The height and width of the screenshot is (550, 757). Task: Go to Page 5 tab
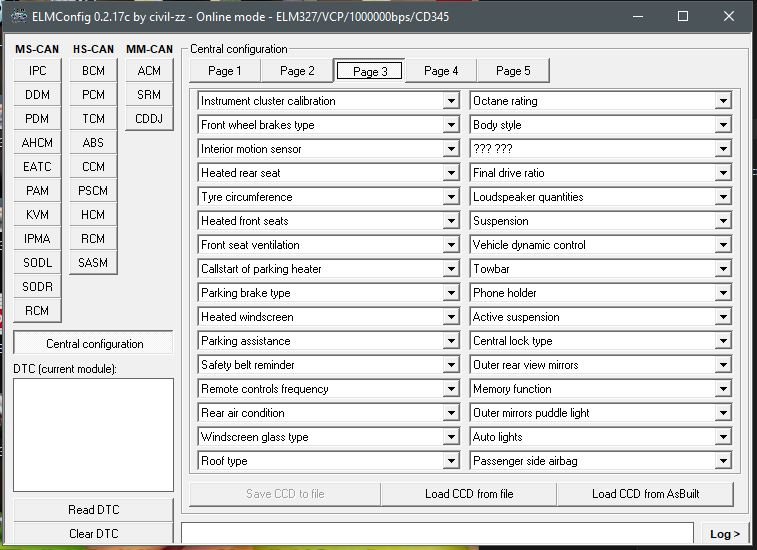[x=513, y=71]
